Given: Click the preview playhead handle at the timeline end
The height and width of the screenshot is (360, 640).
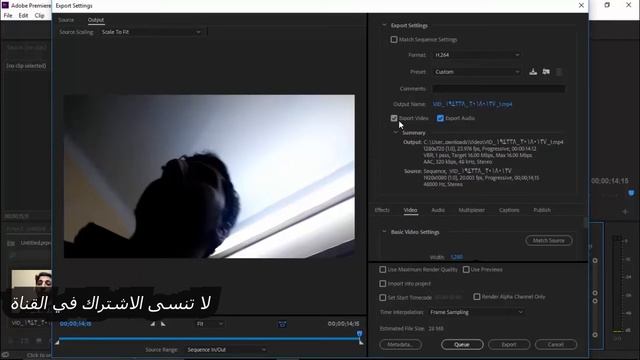Looking at the screenshot, I should (360, 335).
